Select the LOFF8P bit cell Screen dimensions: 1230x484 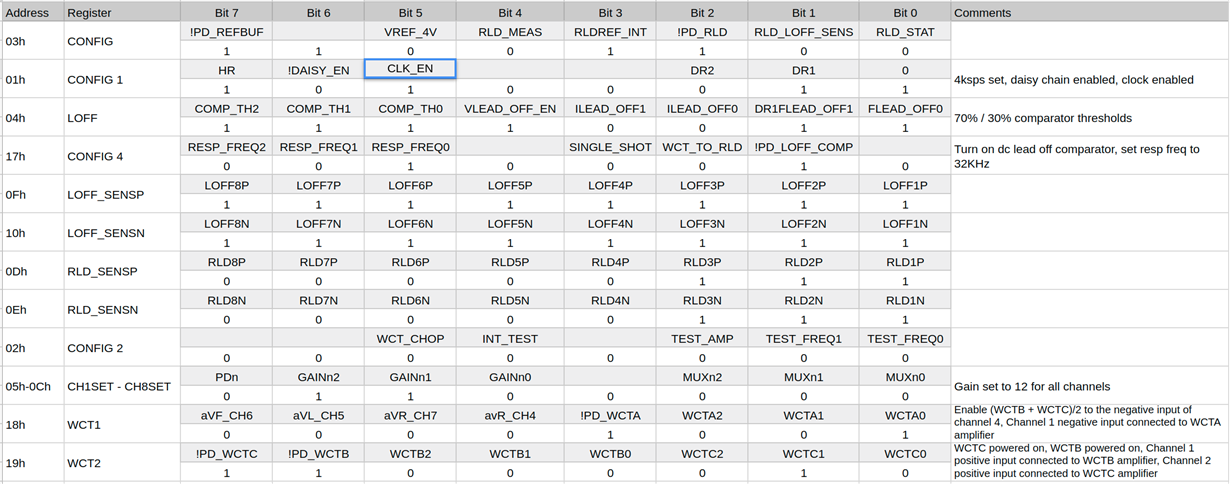(226, 185)
